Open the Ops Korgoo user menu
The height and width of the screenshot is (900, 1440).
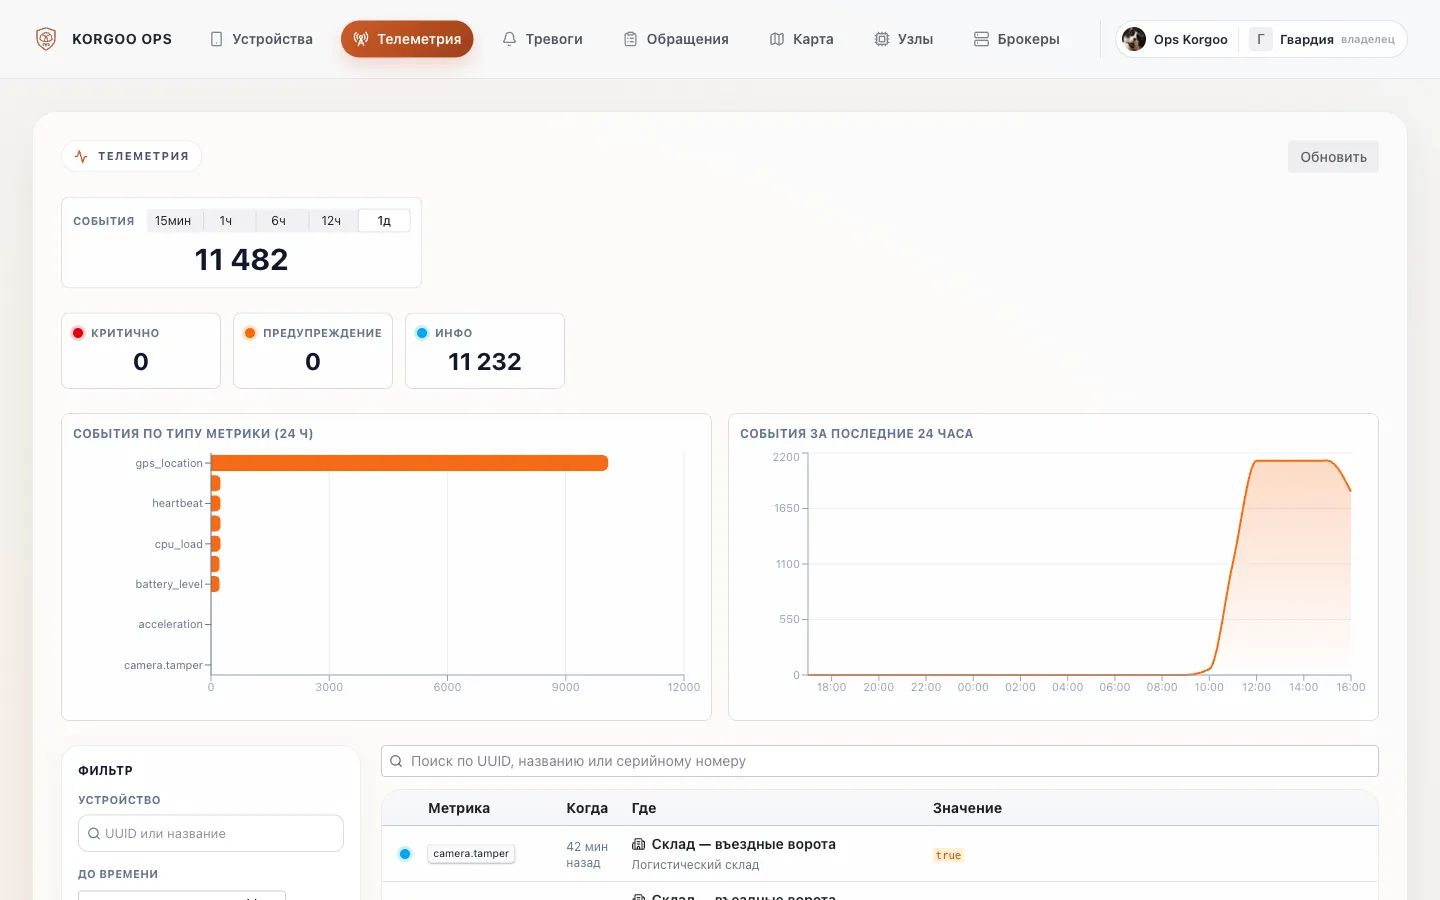pyautogui.click(x=1177, y=39)
